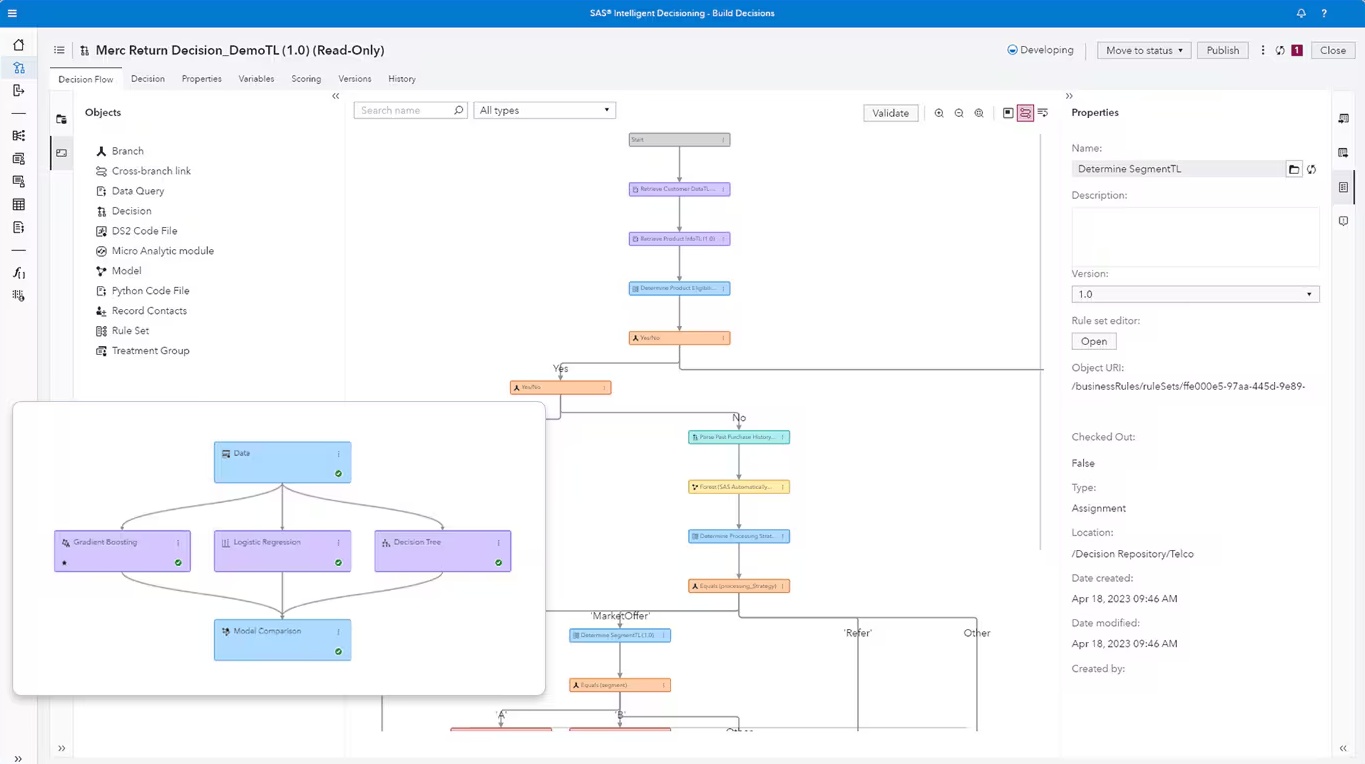The height and width of the screenshot is (764, 1365).
Task: Click the zoom in magnifier icon
Action: pos(939,113)
